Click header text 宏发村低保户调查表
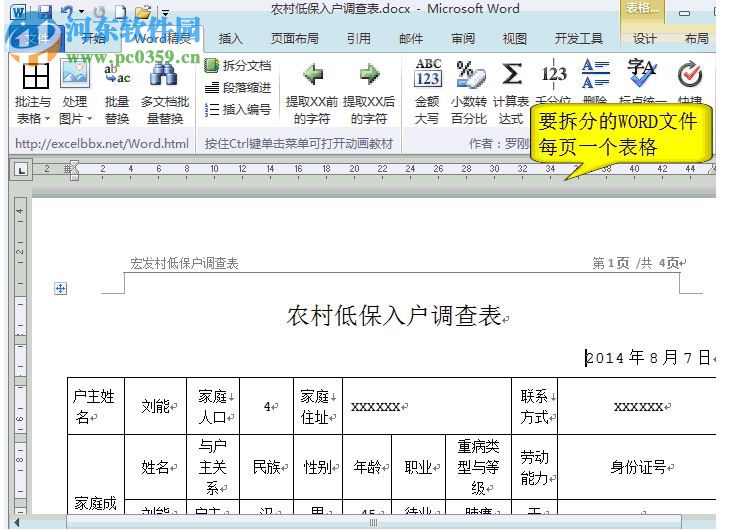The width and height of the screenshot is (736, 531). click(x=184, y=263)
